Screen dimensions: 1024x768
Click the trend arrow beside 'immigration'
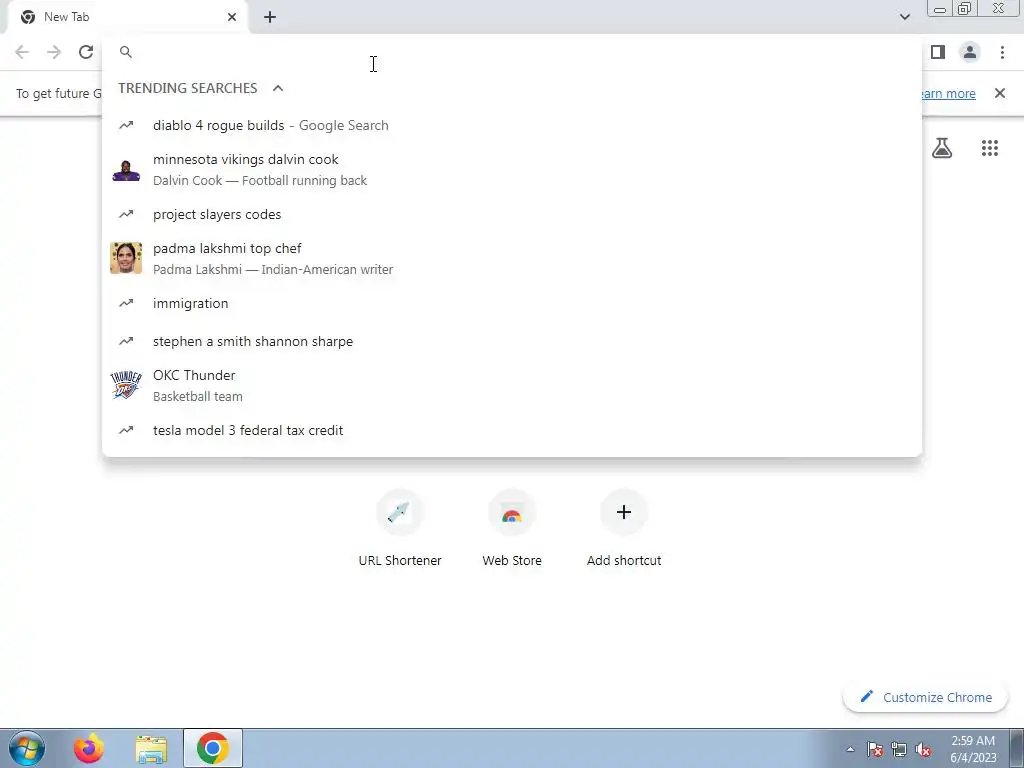pyautogui.click(x=126, y=303)
